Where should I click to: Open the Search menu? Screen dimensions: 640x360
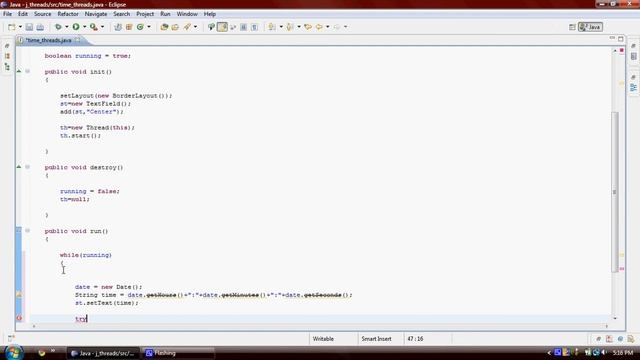pyautogui.click(x=122, y=14)
